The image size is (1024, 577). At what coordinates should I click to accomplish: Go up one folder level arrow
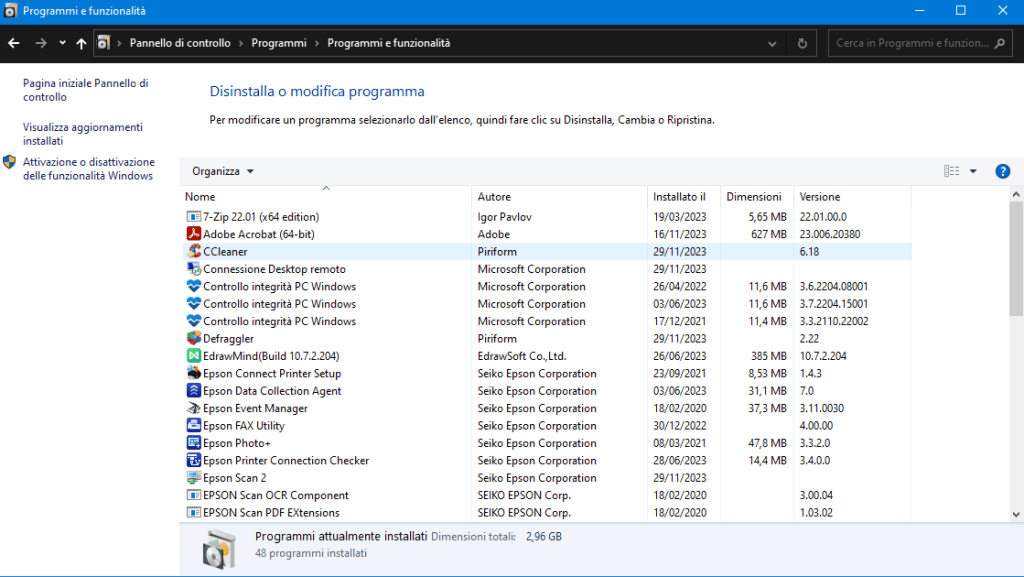(x=81, y=44)
